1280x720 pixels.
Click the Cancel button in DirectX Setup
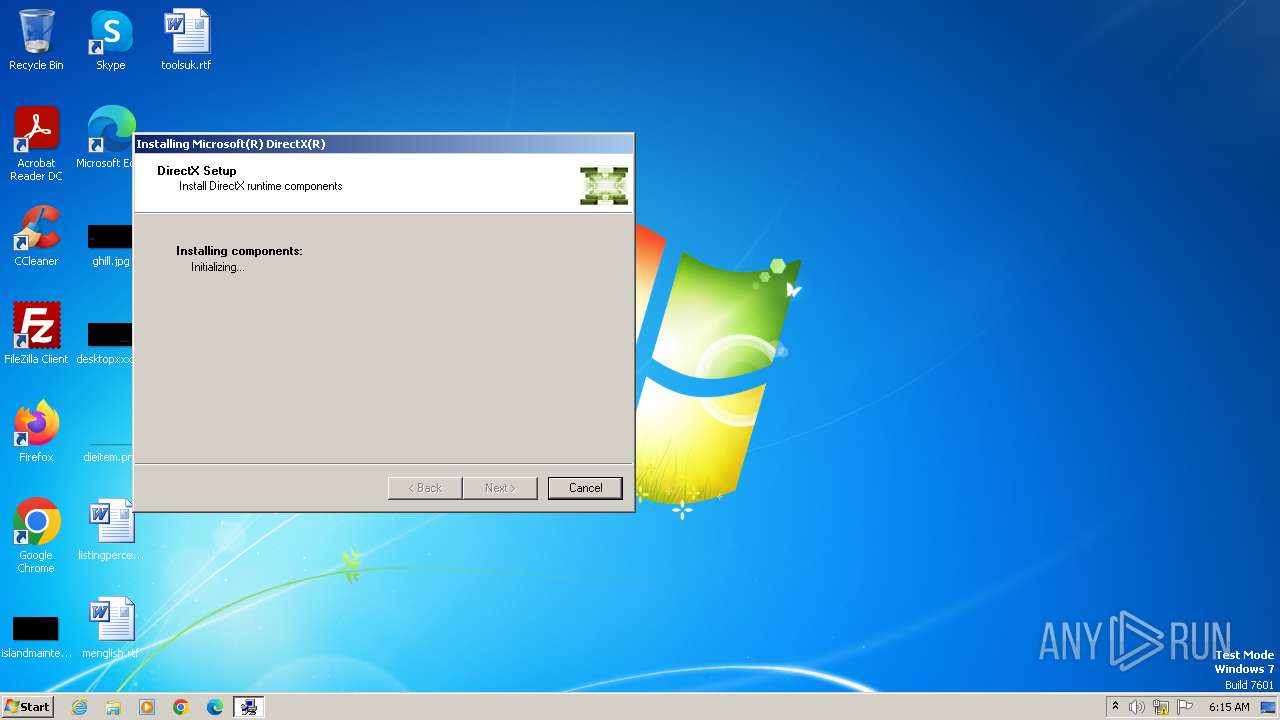pyautogui.click(x=585, y=488)
